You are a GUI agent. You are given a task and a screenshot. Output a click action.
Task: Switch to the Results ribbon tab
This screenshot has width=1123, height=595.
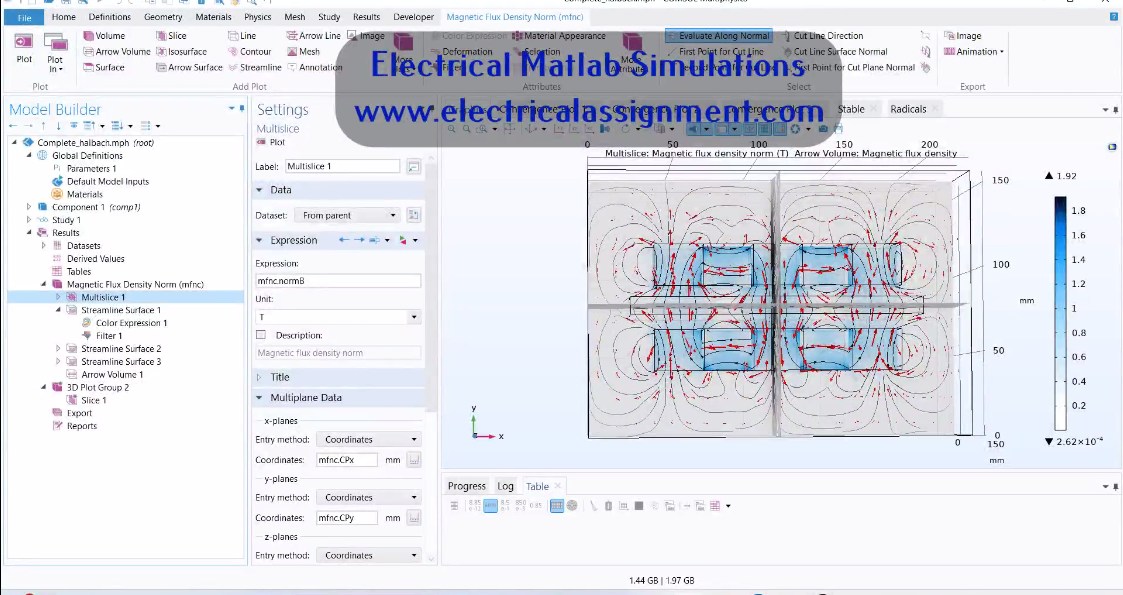click(367, 17)
